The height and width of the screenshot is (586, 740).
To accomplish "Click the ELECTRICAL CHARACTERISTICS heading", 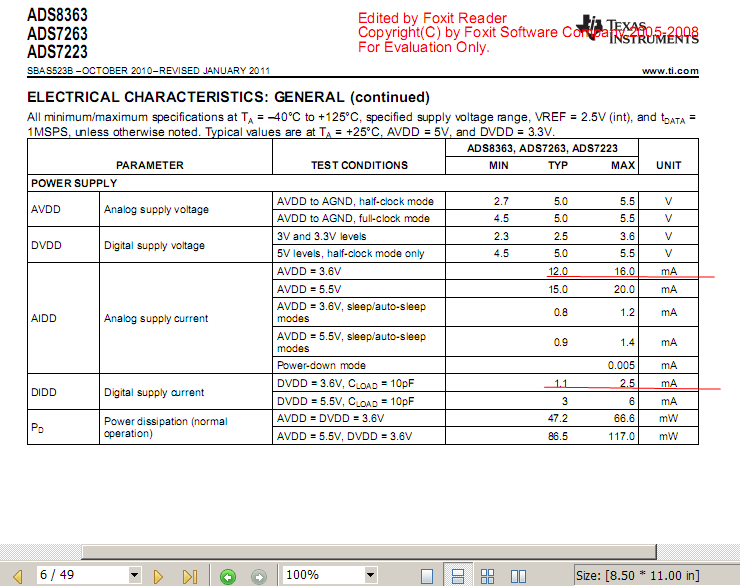I will pos(228,97).
